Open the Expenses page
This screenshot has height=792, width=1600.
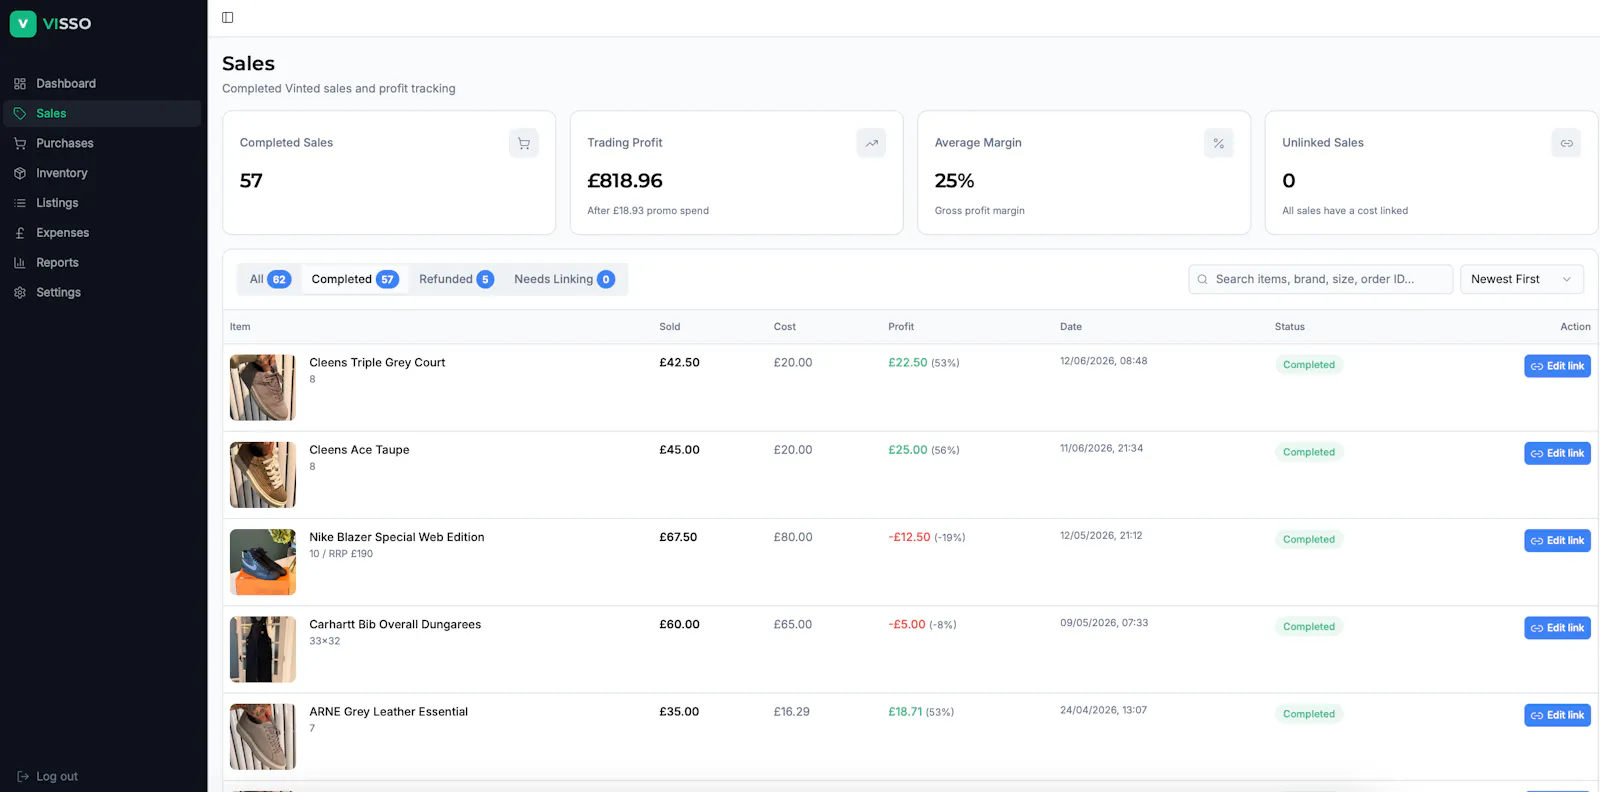tap(102, 233)
